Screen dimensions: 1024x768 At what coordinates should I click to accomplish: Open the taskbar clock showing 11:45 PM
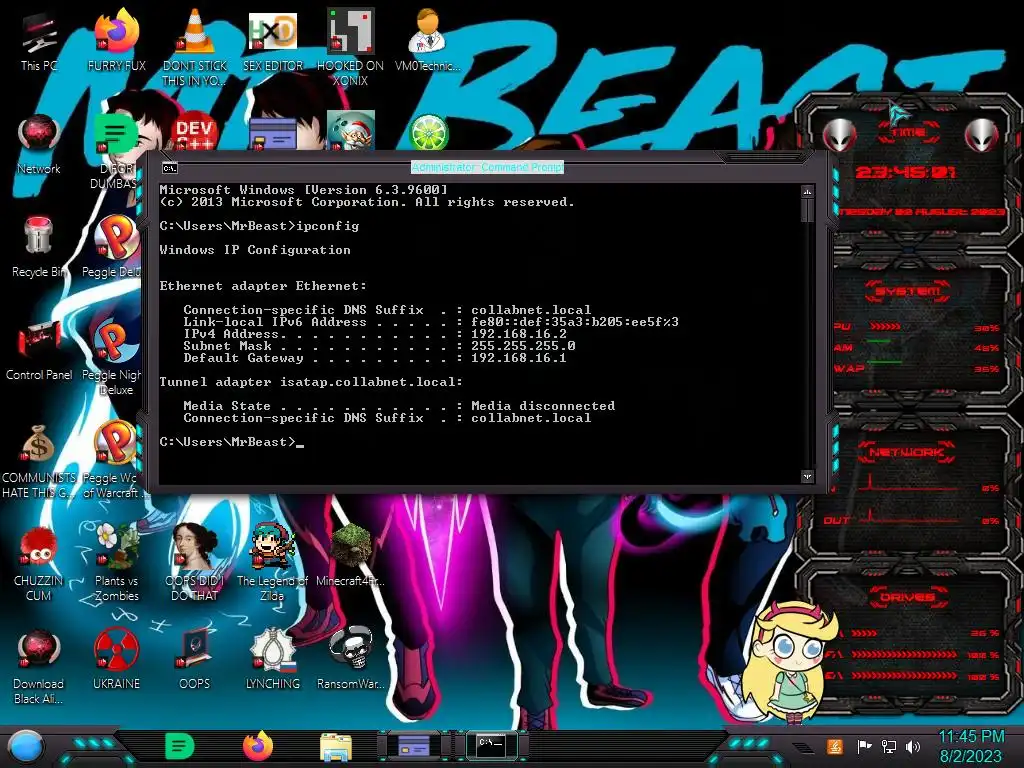971,746
